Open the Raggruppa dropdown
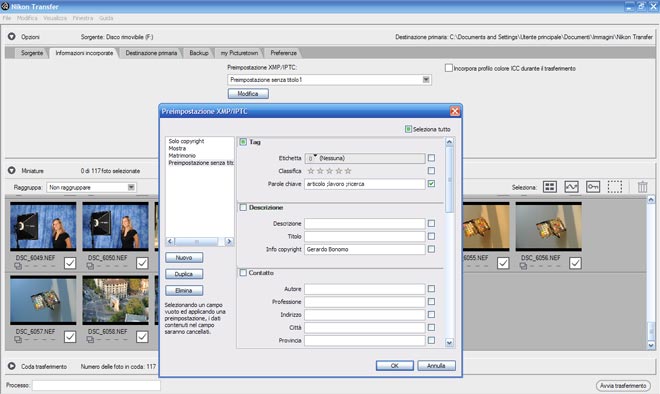660x394 pixels. coord(131,187)
